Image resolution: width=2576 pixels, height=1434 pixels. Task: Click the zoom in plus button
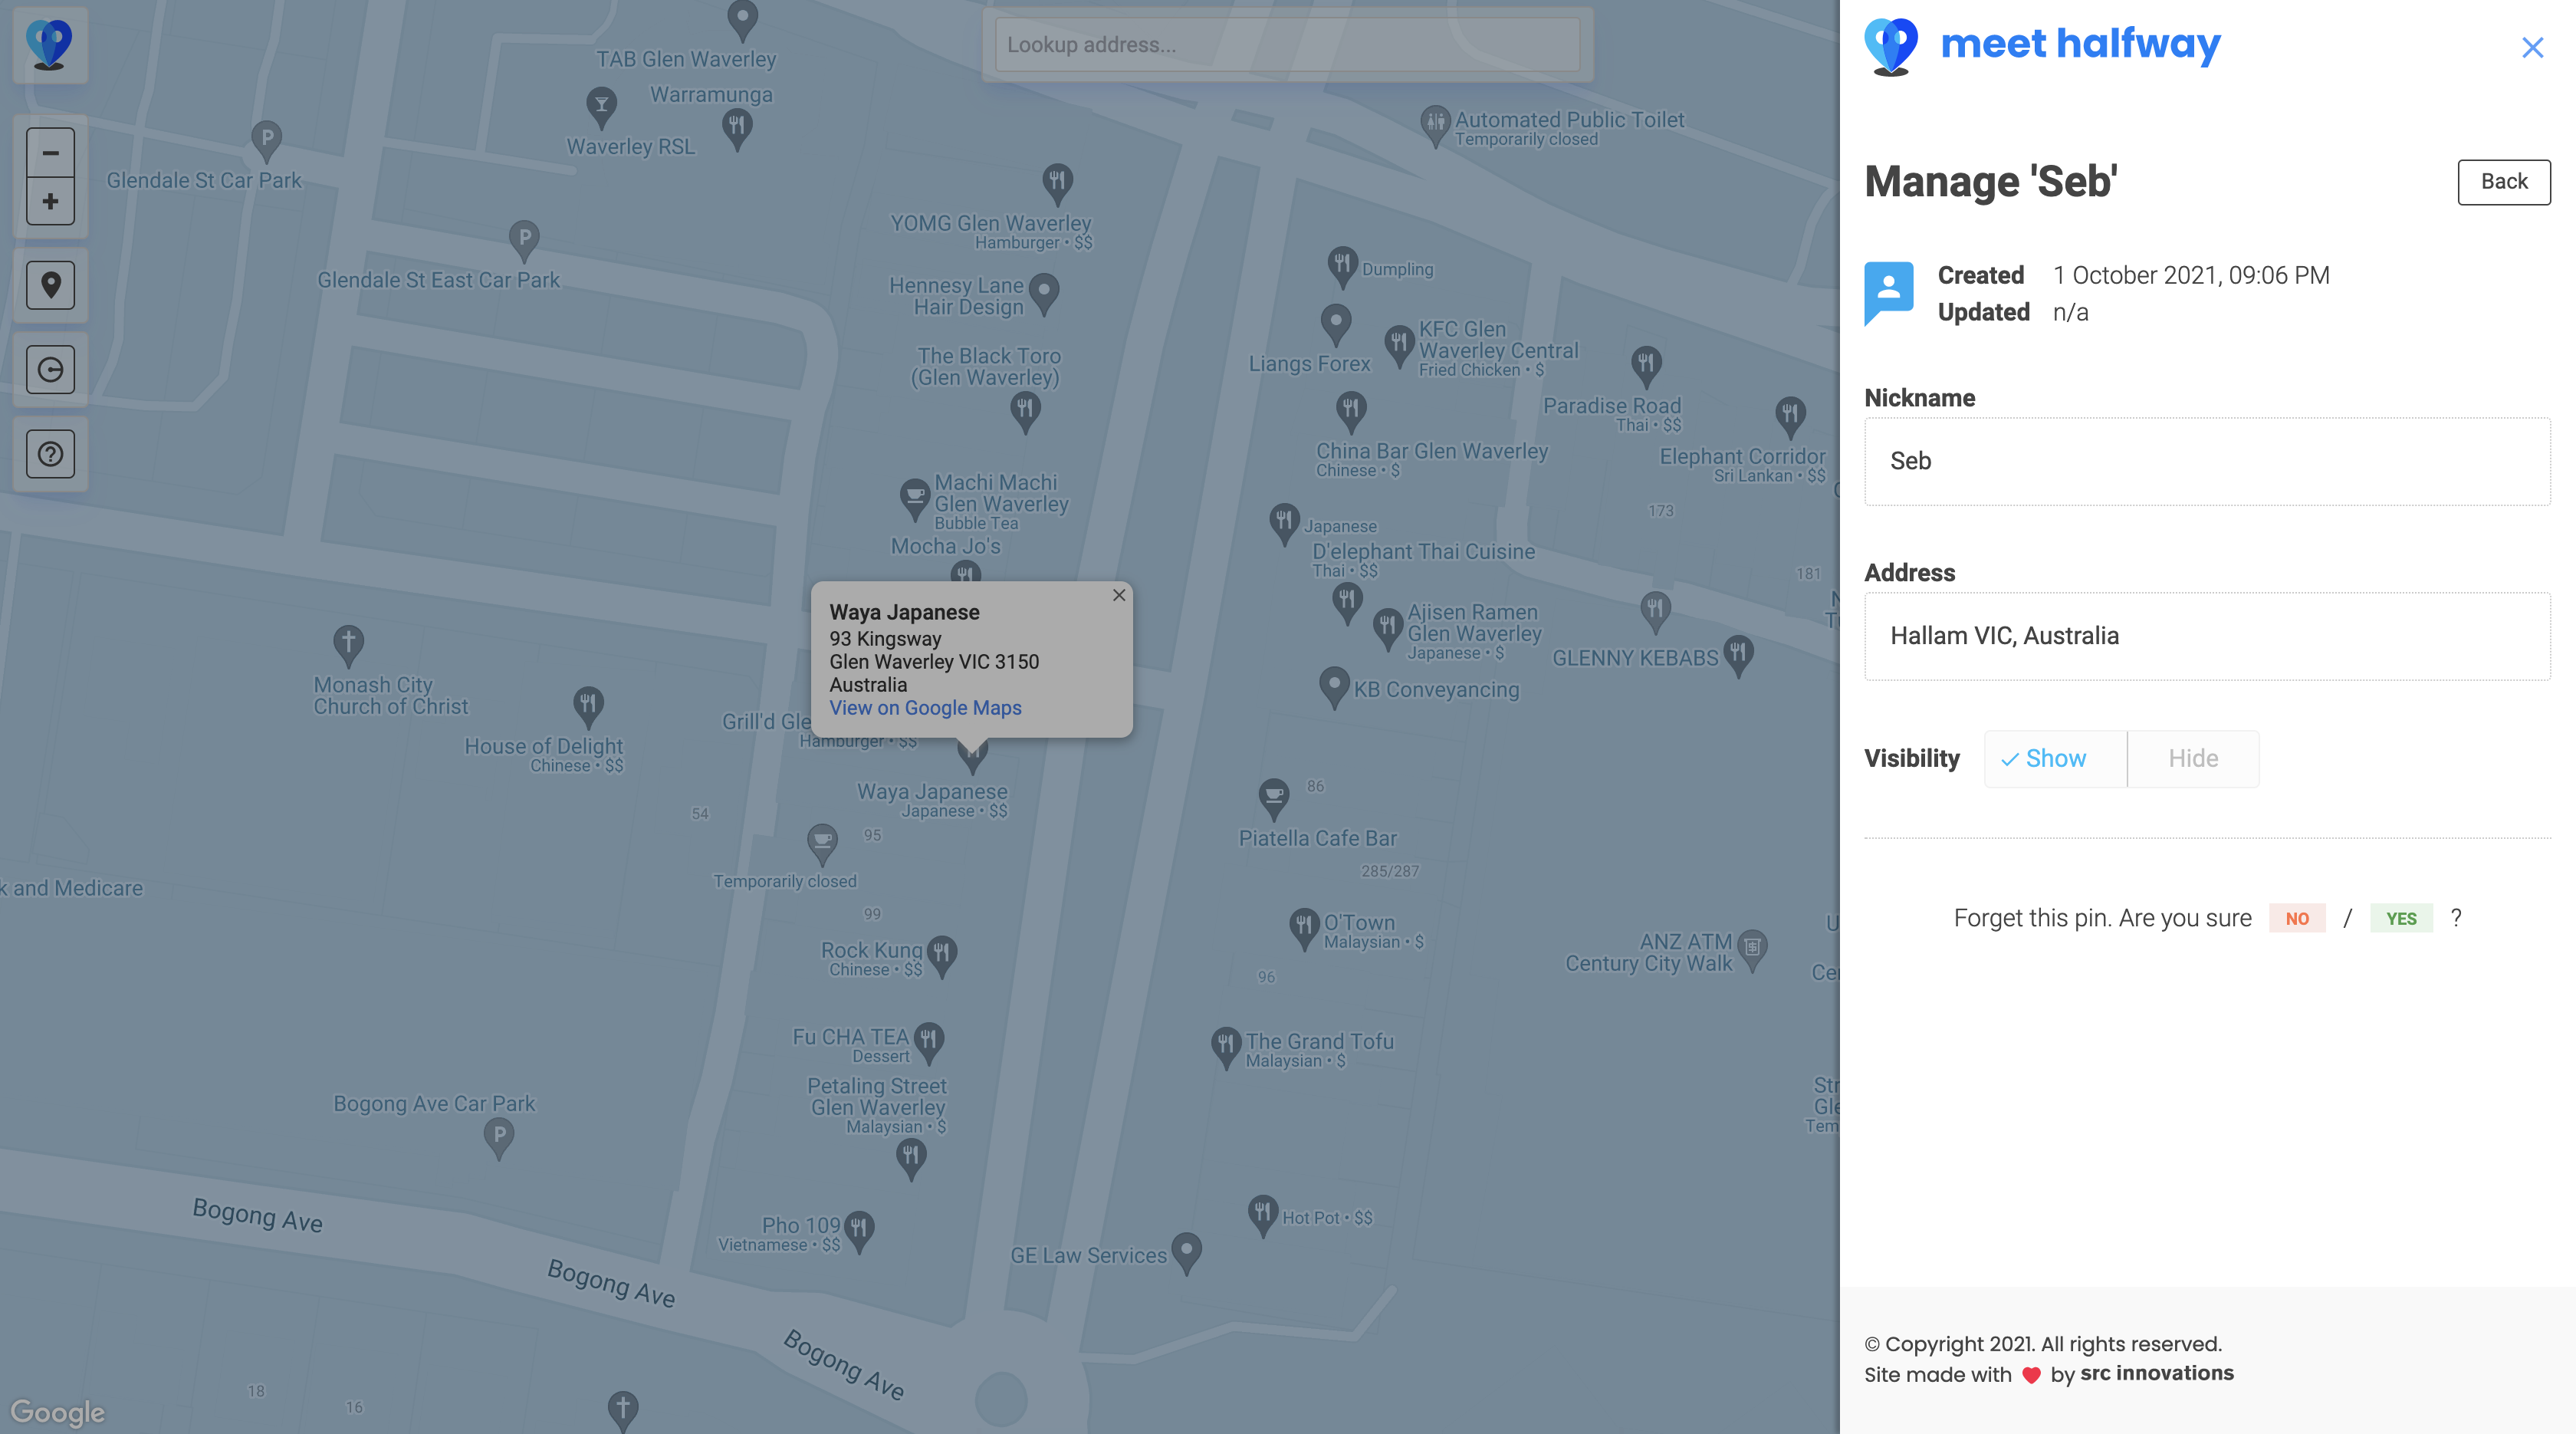click(50, 201)
